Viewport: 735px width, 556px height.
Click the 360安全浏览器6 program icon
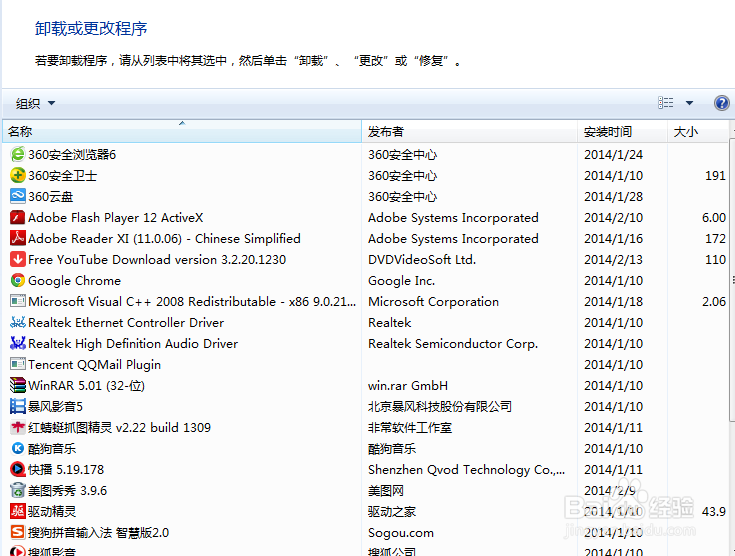pyautogui.click(x=17, y=154)
